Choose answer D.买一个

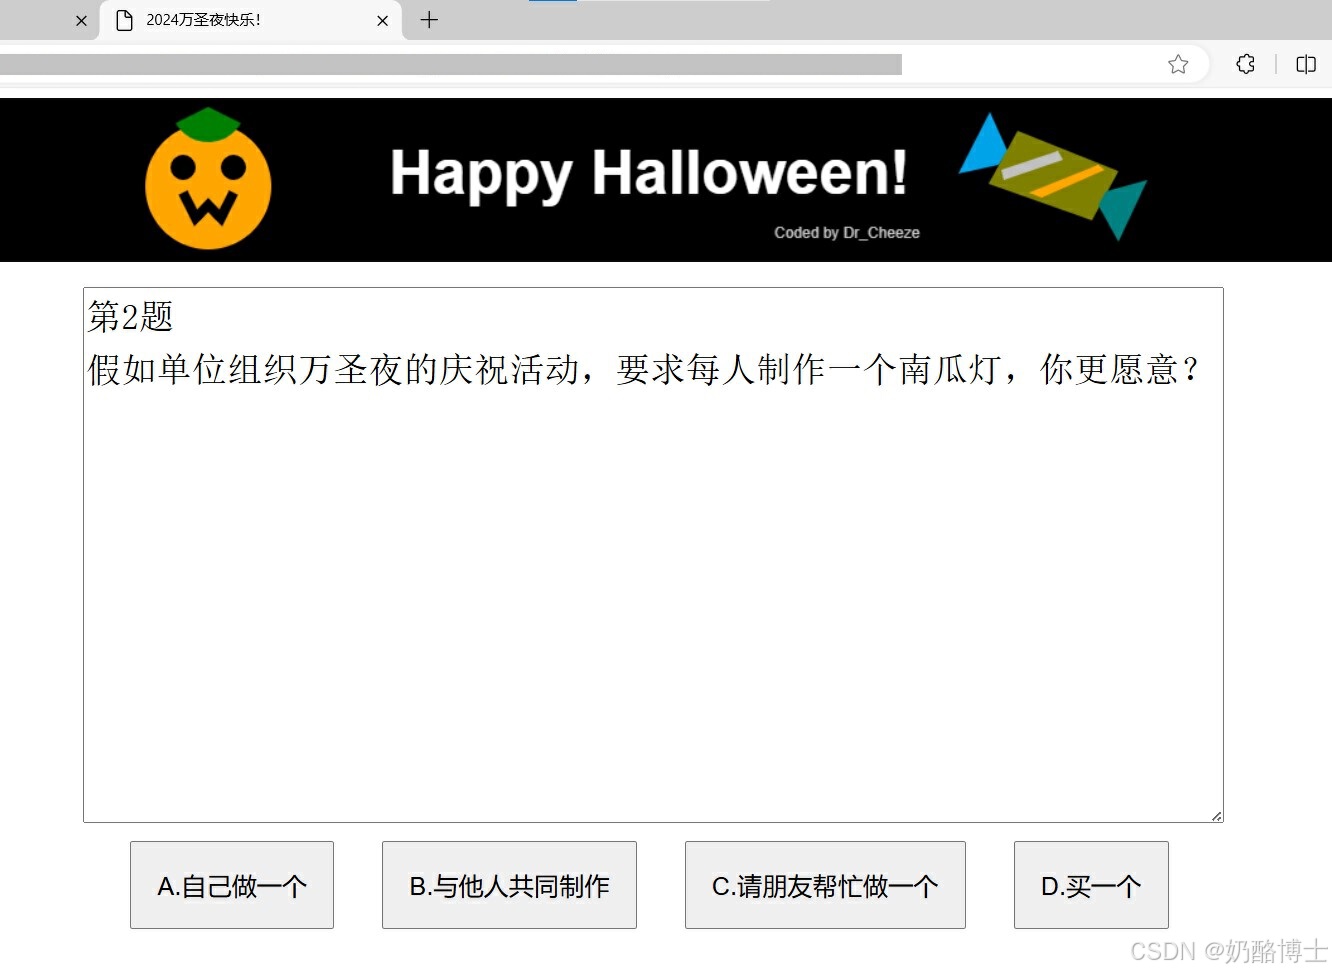1091,885
